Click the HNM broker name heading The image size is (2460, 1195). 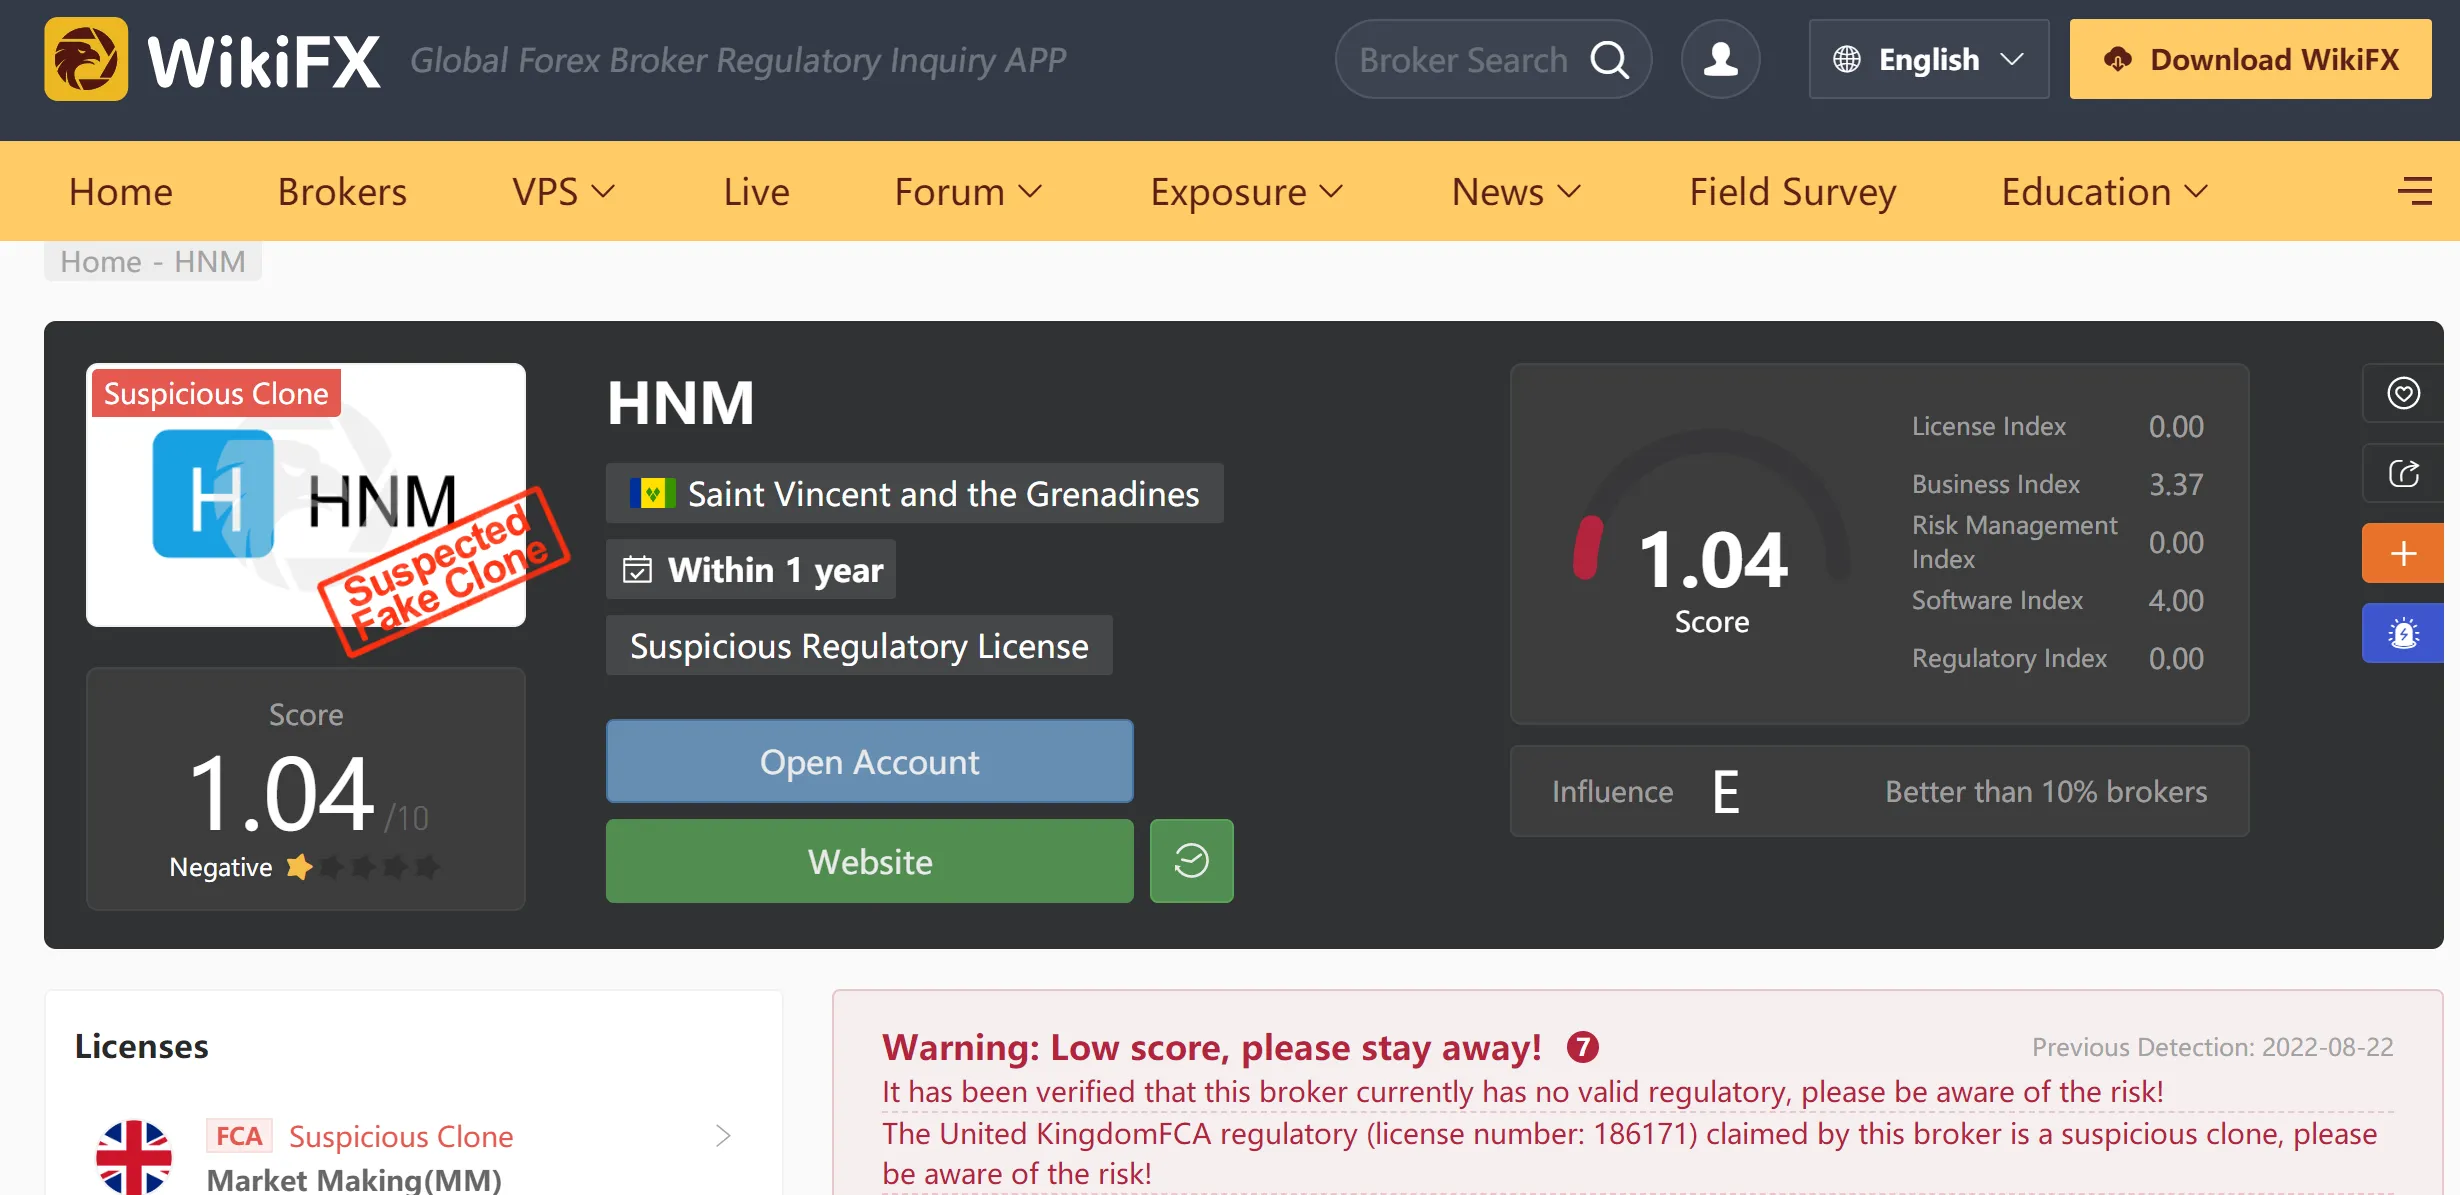(680, 403)
